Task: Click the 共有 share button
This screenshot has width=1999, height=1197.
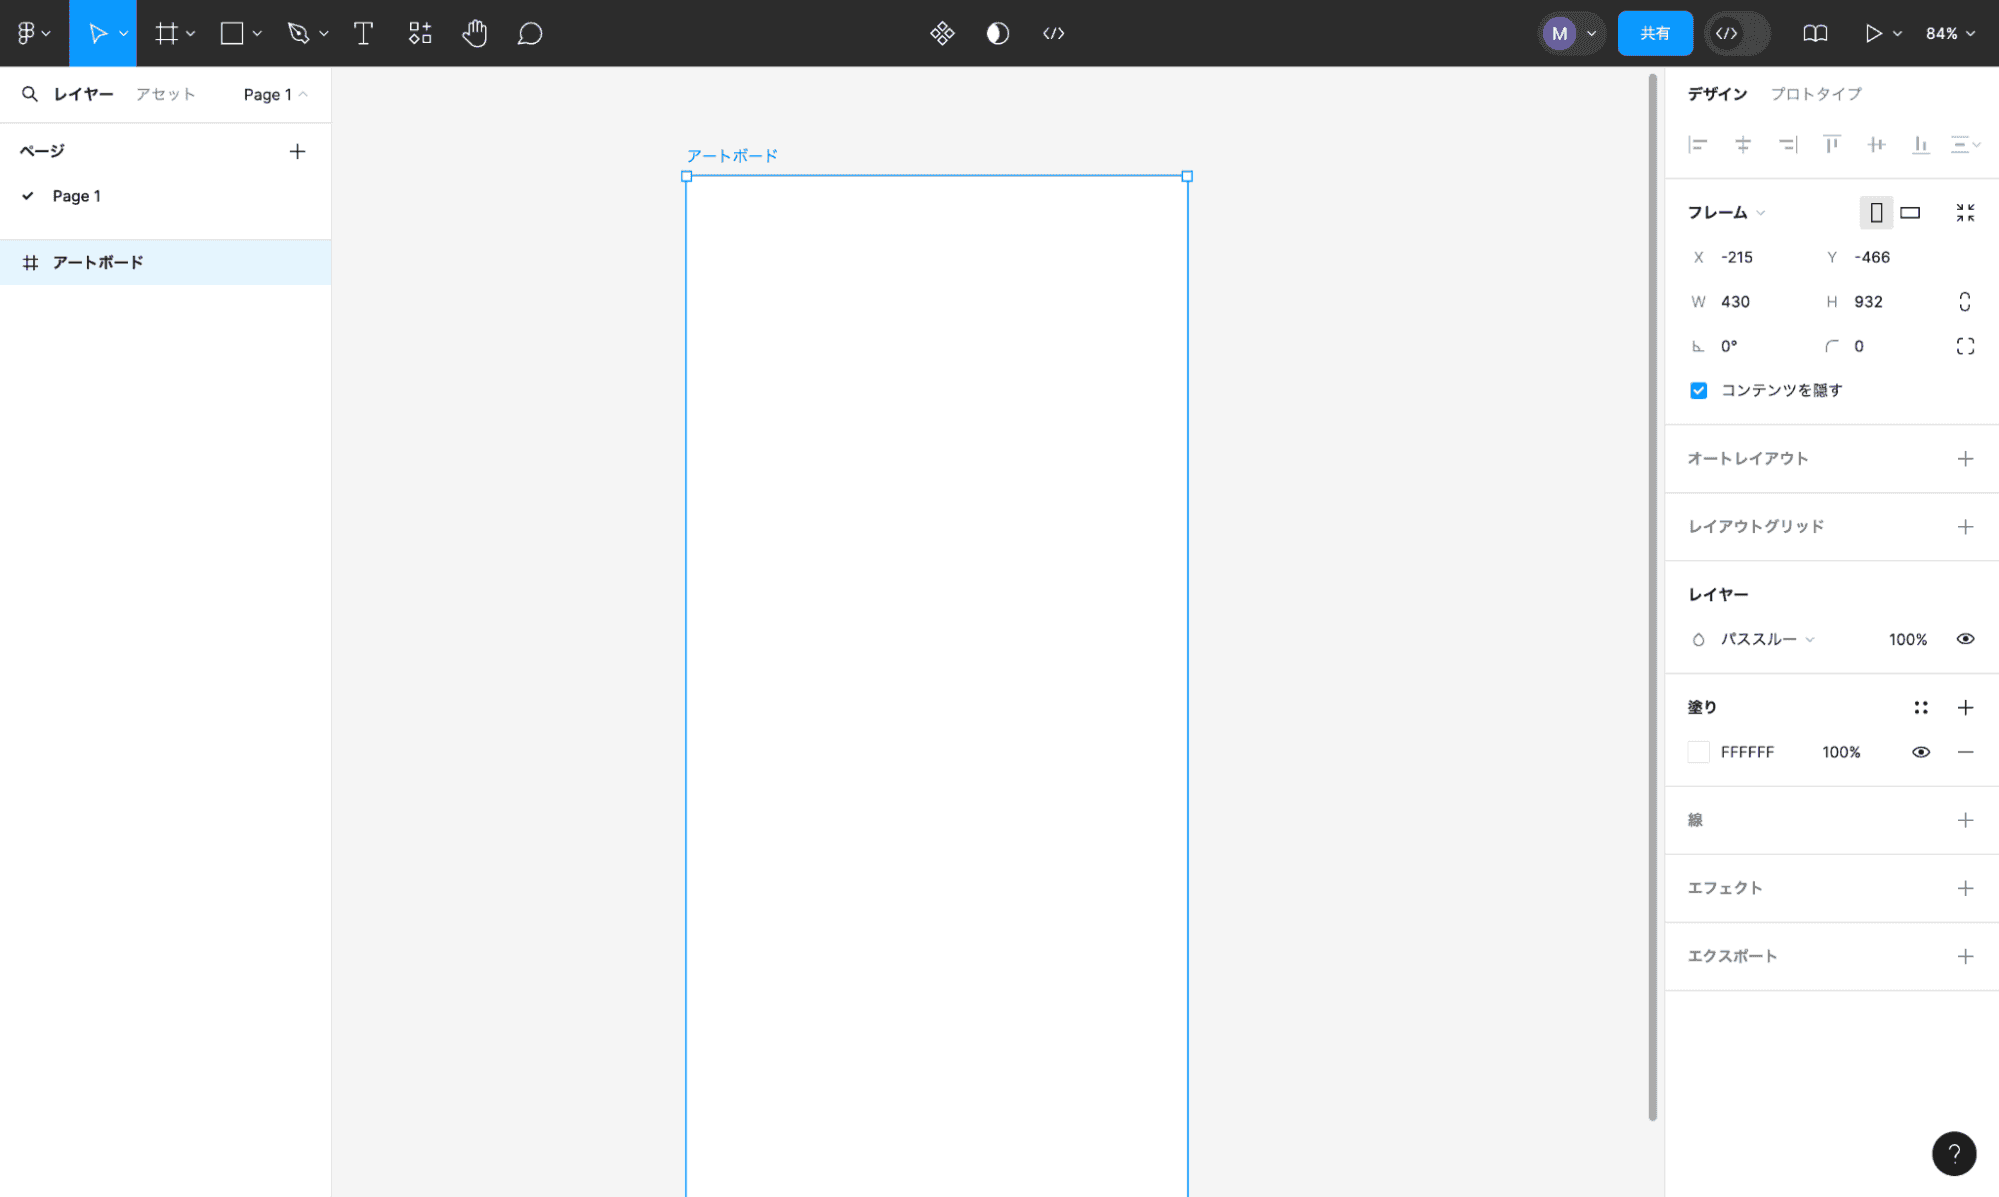Action: 1654,33
